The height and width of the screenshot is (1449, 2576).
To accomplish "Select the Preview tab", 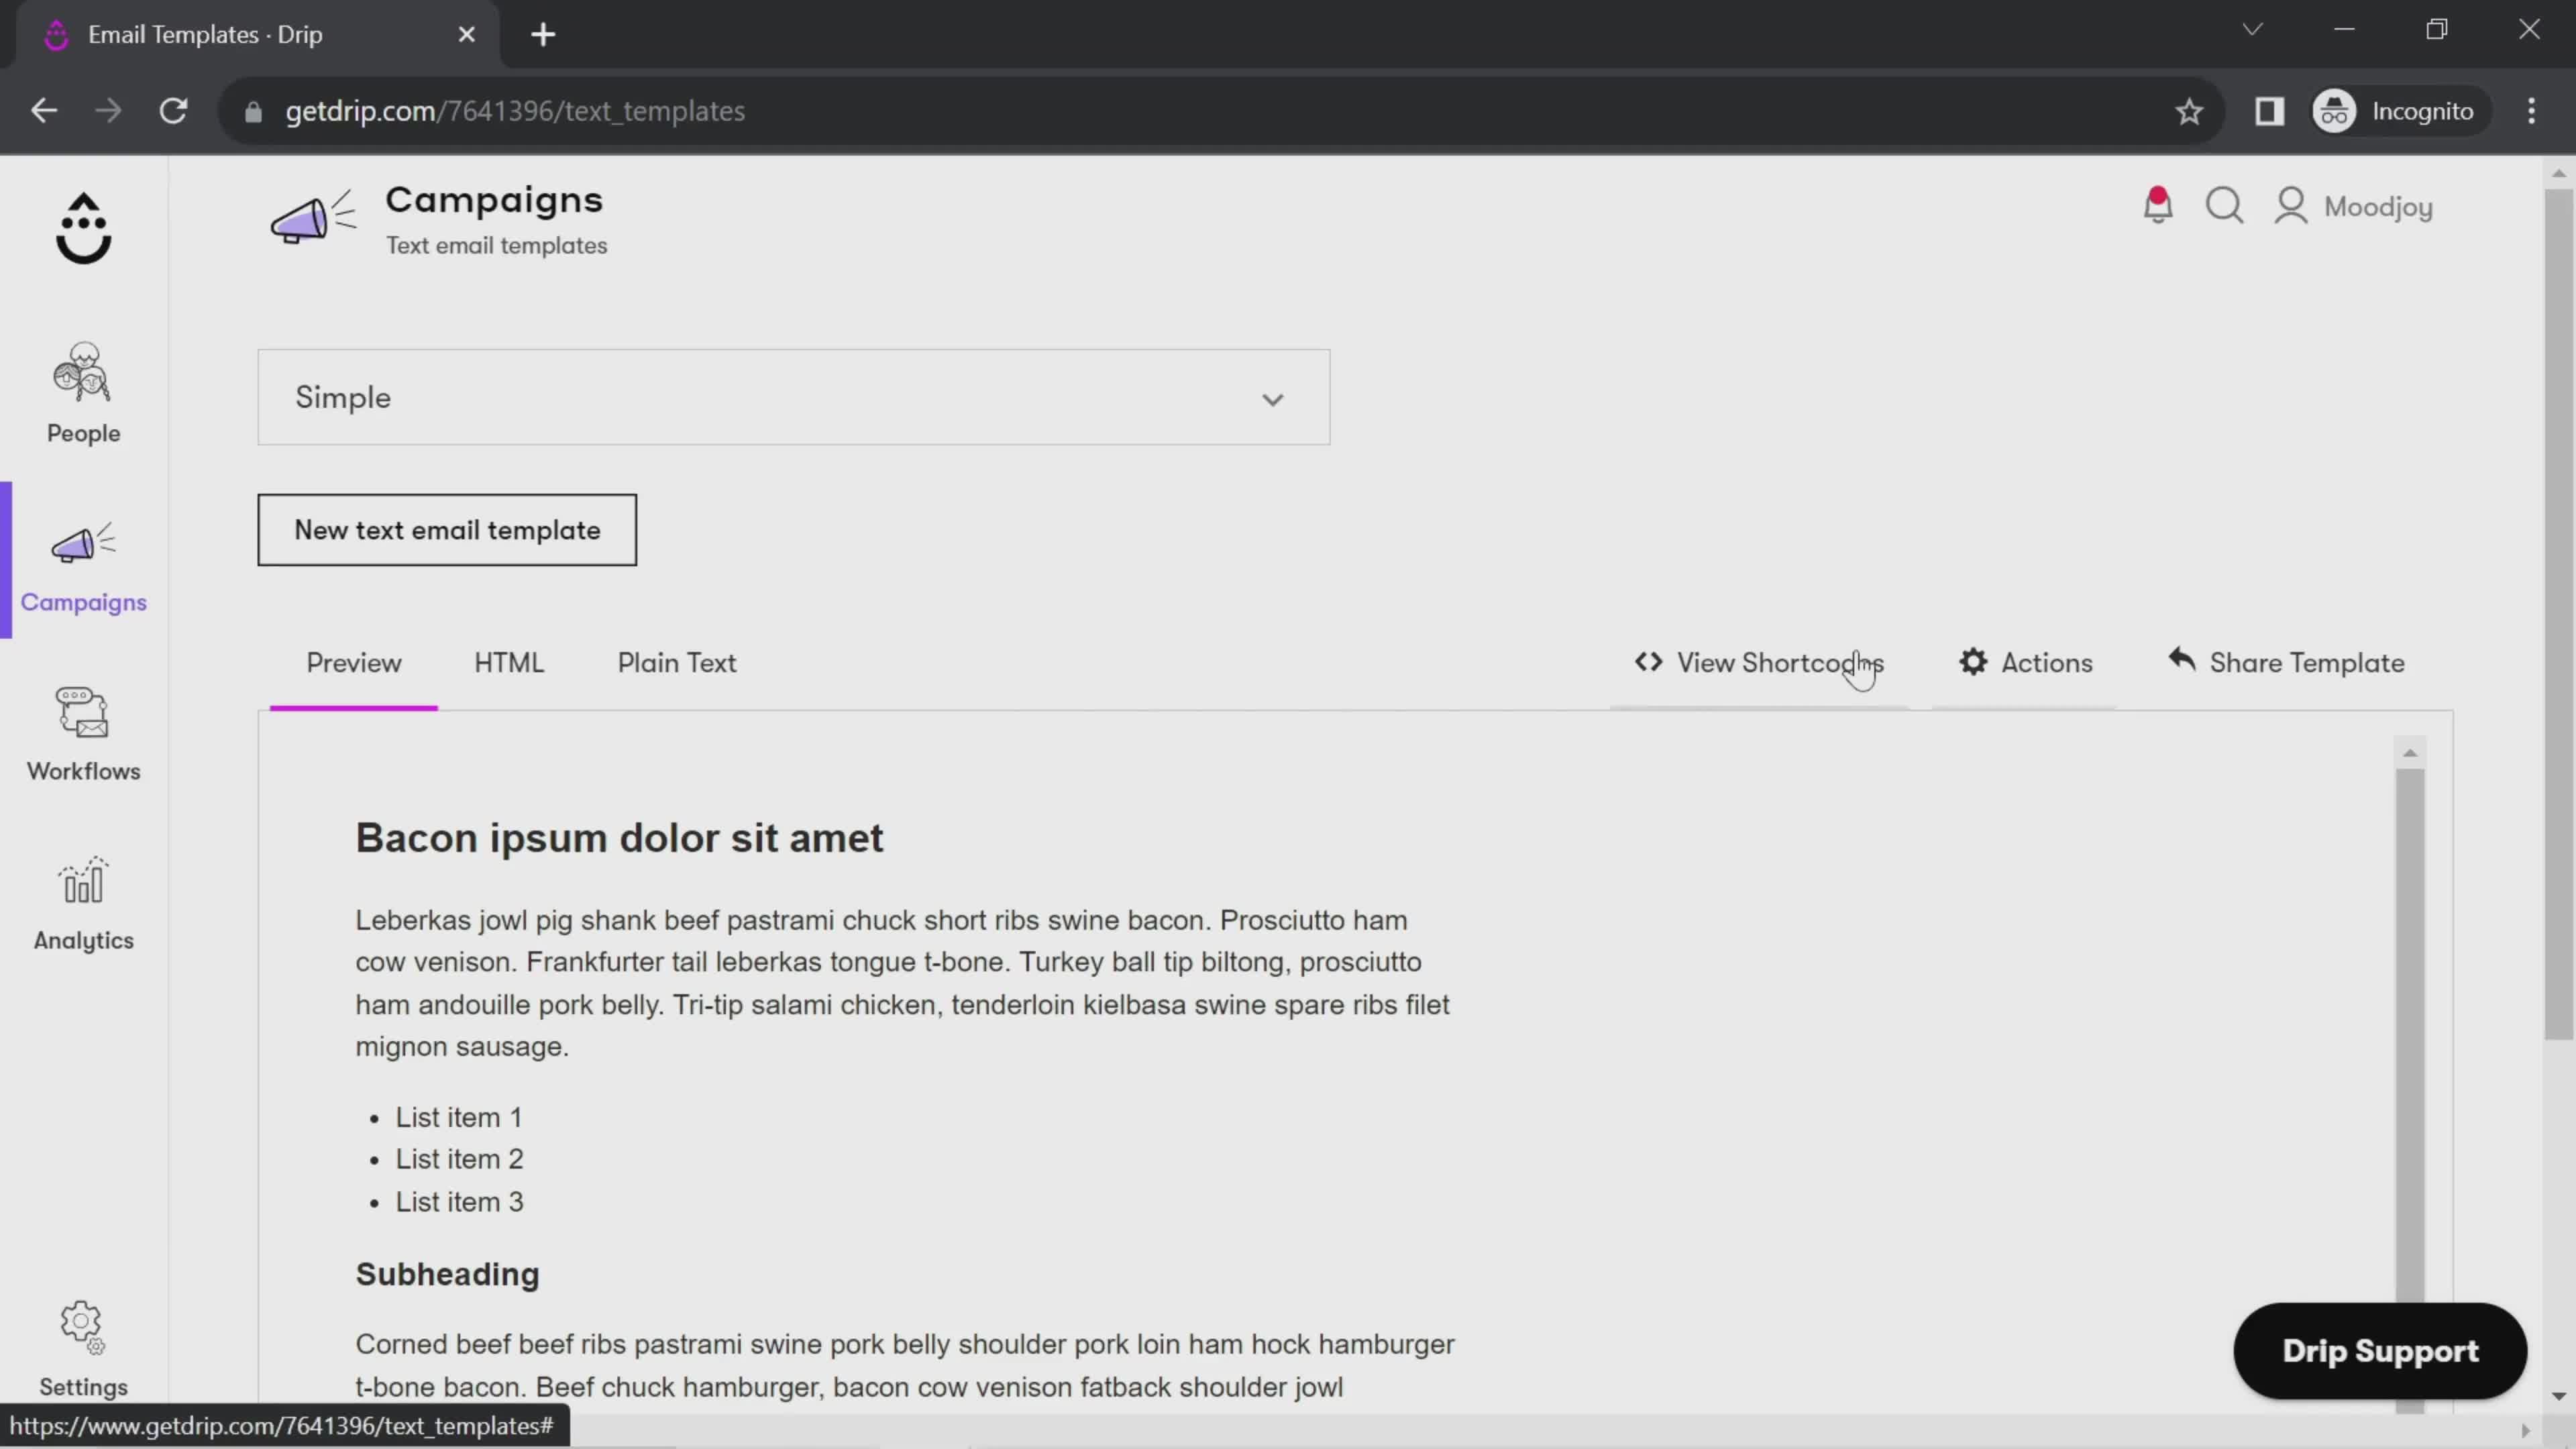I will click(354, 661).
